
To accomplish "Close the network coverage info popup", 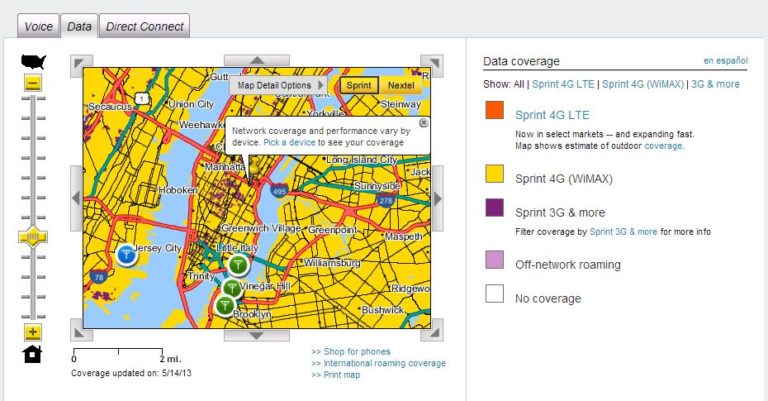I will [x=423, y=123].
